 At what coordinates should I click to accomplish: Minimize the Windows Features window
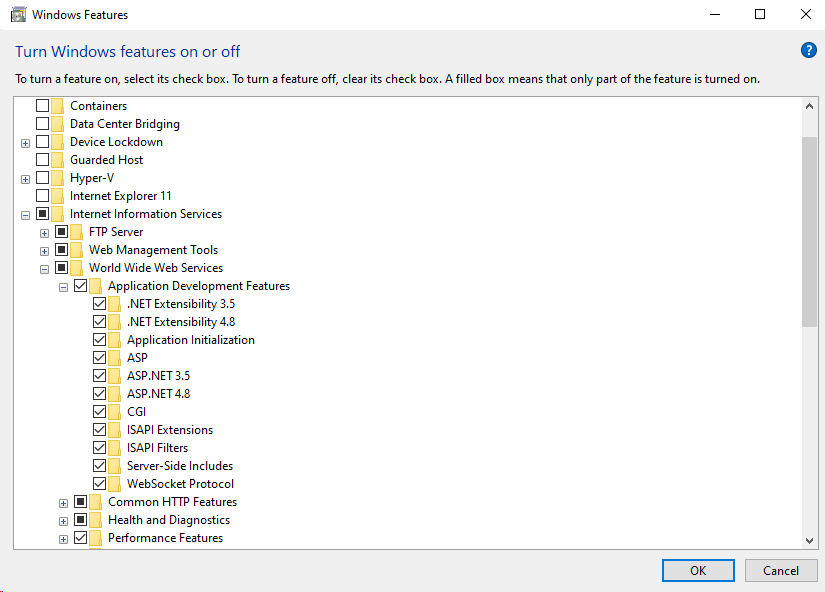[x=715, y=14]
